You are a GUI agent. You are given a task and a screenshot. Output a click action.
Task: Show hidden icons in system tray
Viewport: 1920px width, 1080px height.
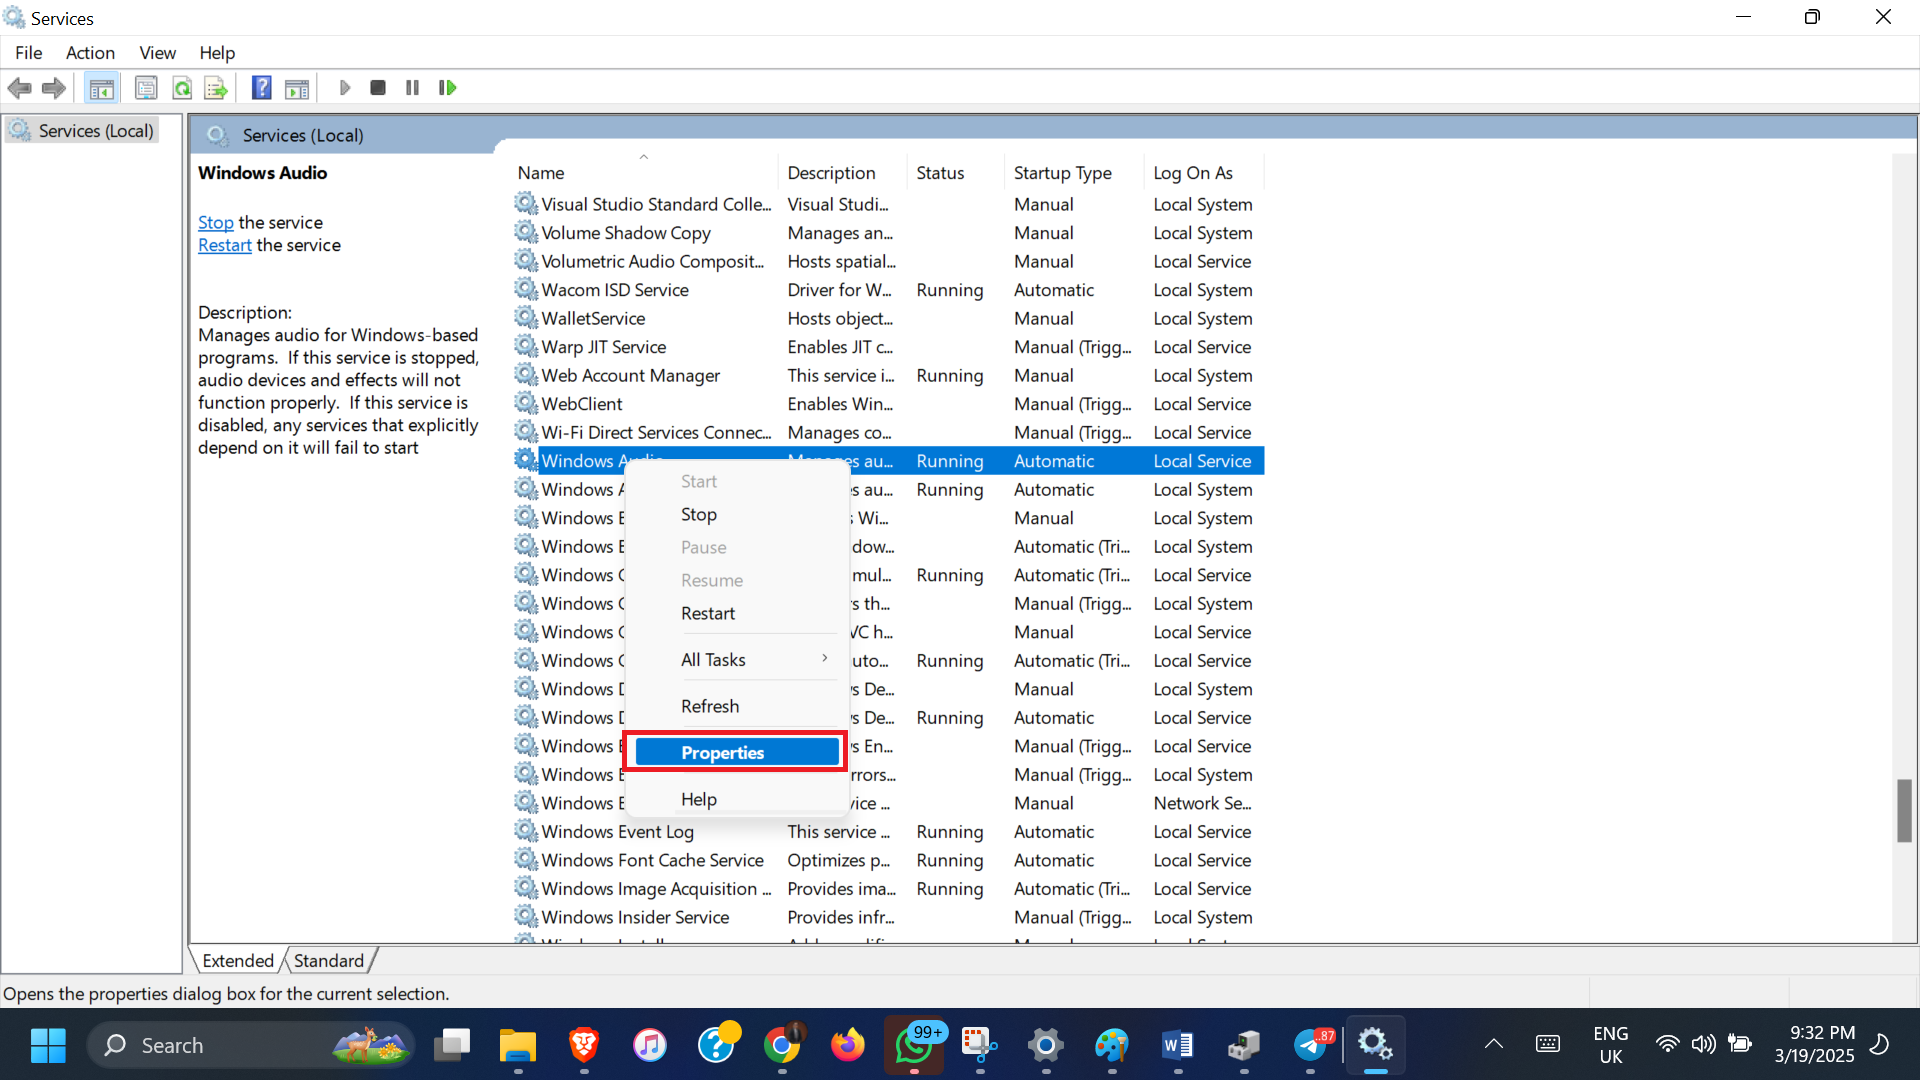point(1493,1045)
